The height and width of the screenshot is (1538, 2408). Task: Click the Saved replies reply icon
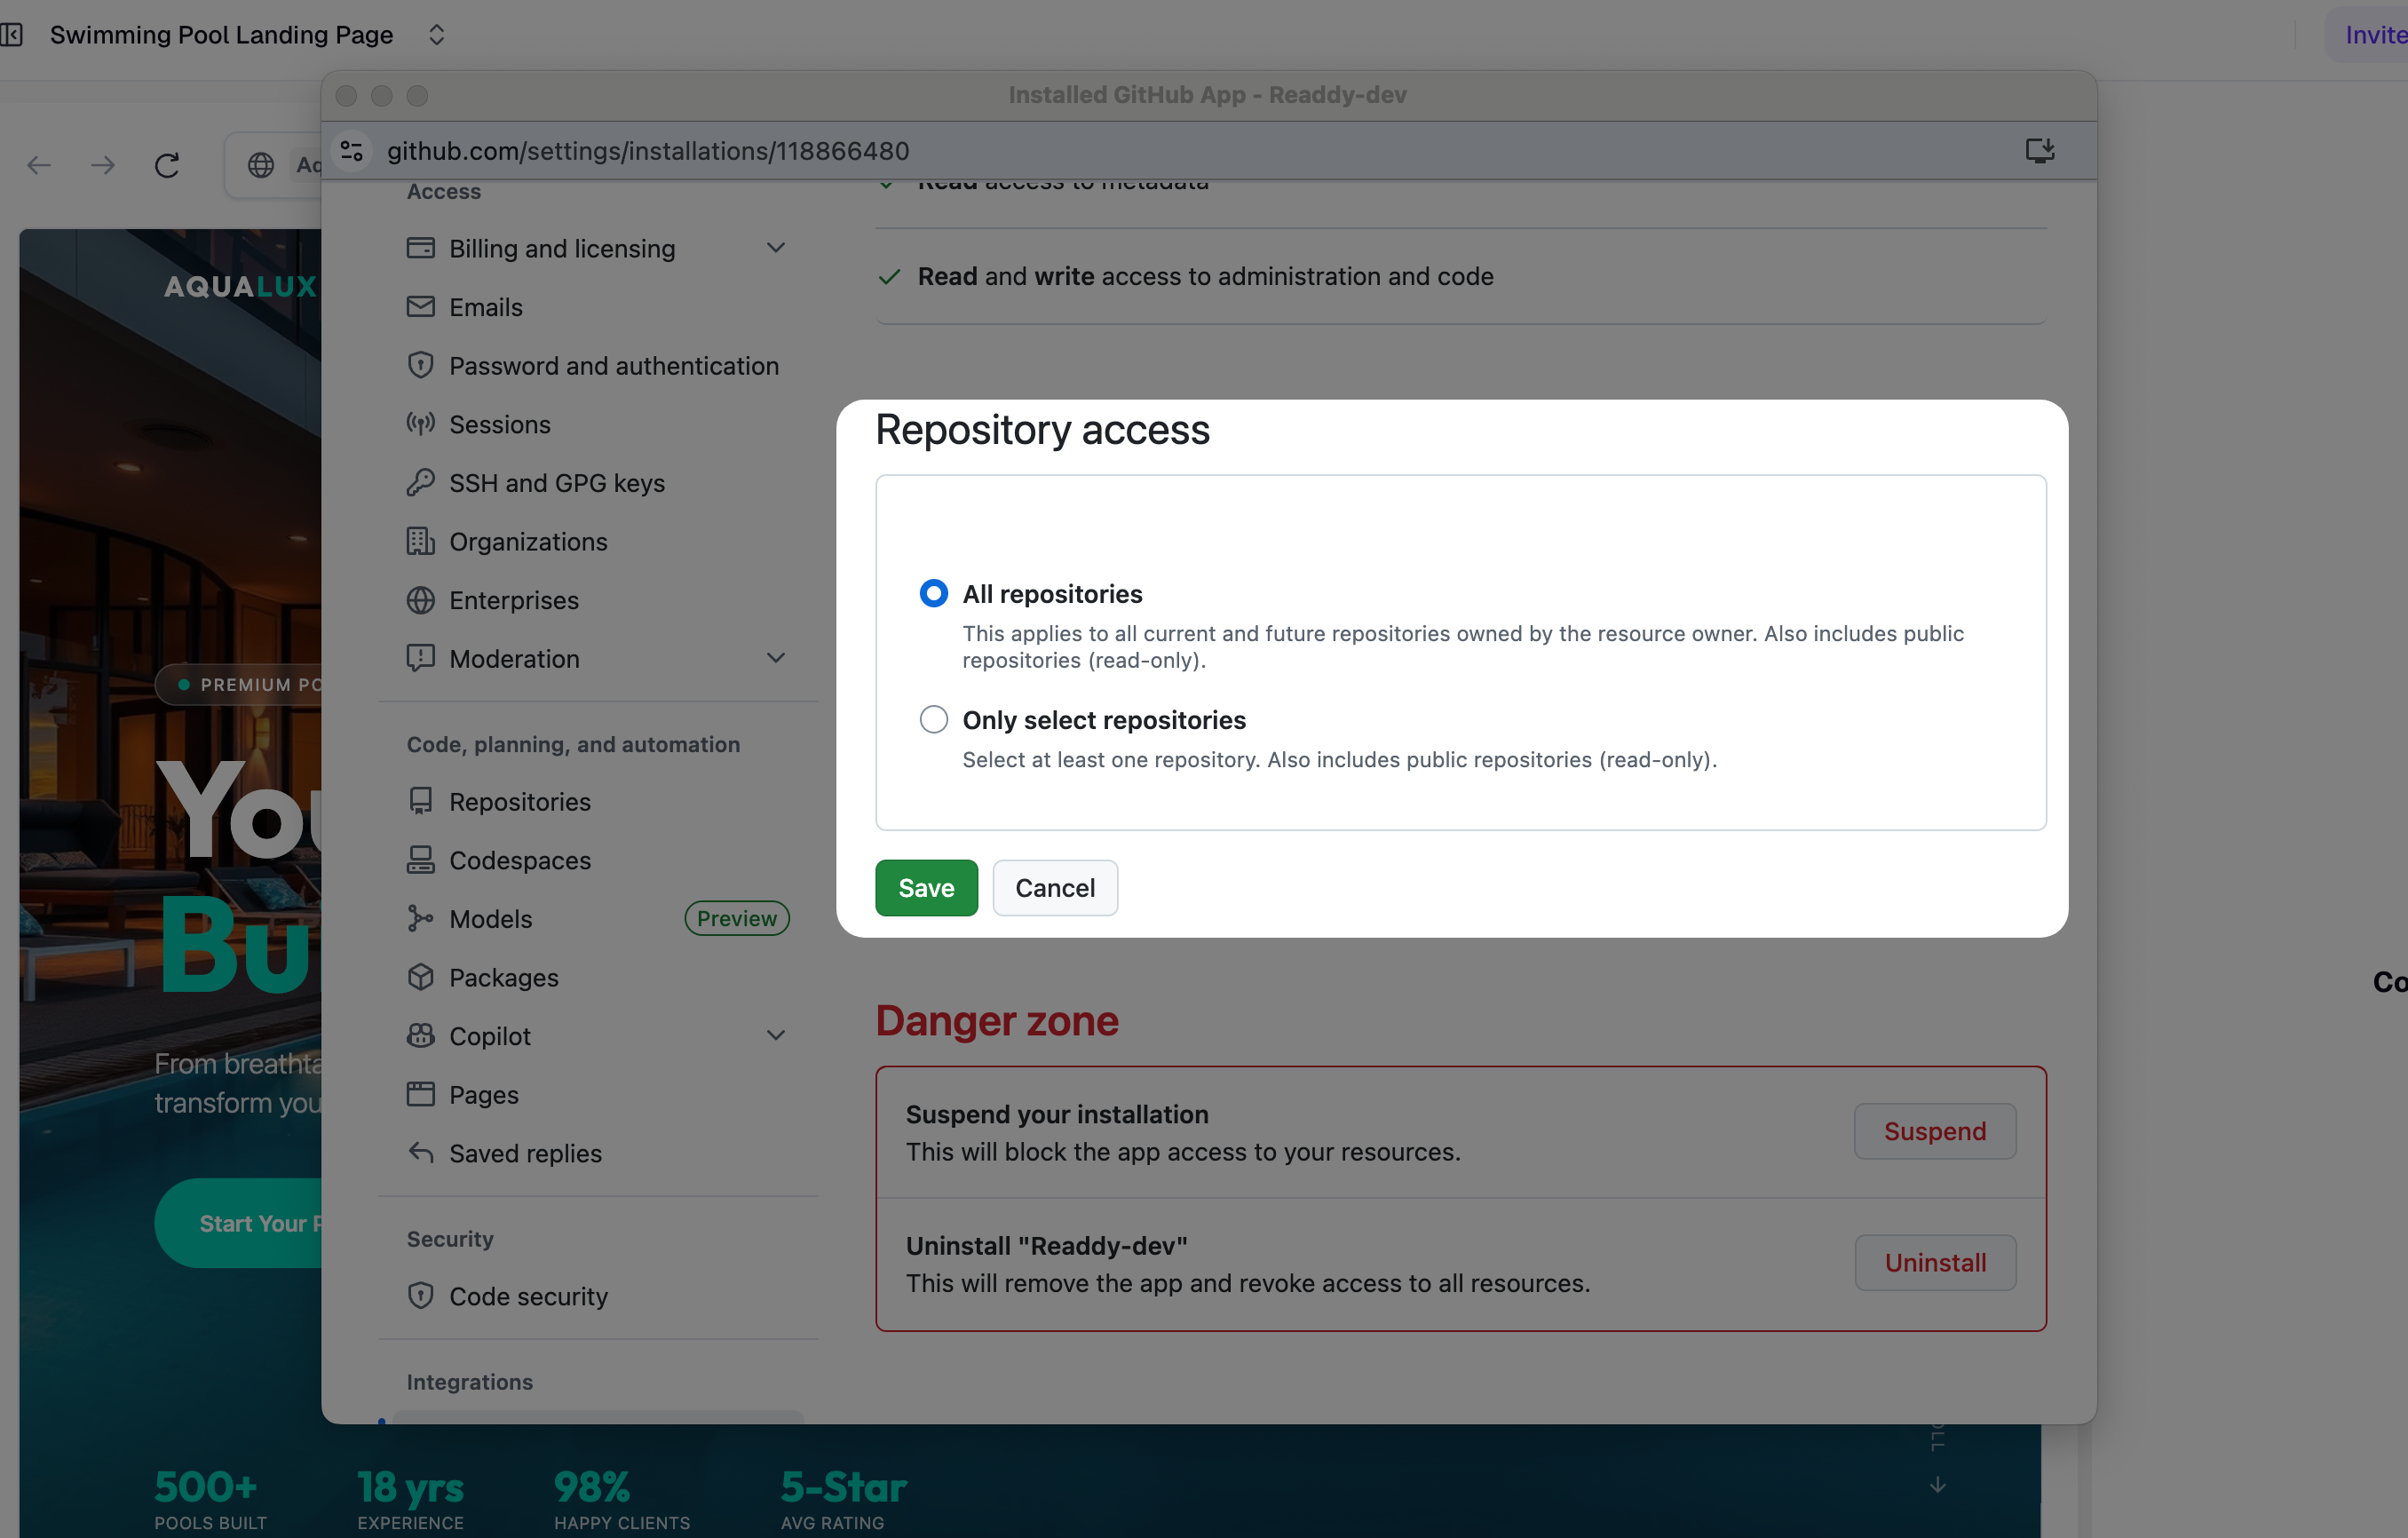[421, 1153]
